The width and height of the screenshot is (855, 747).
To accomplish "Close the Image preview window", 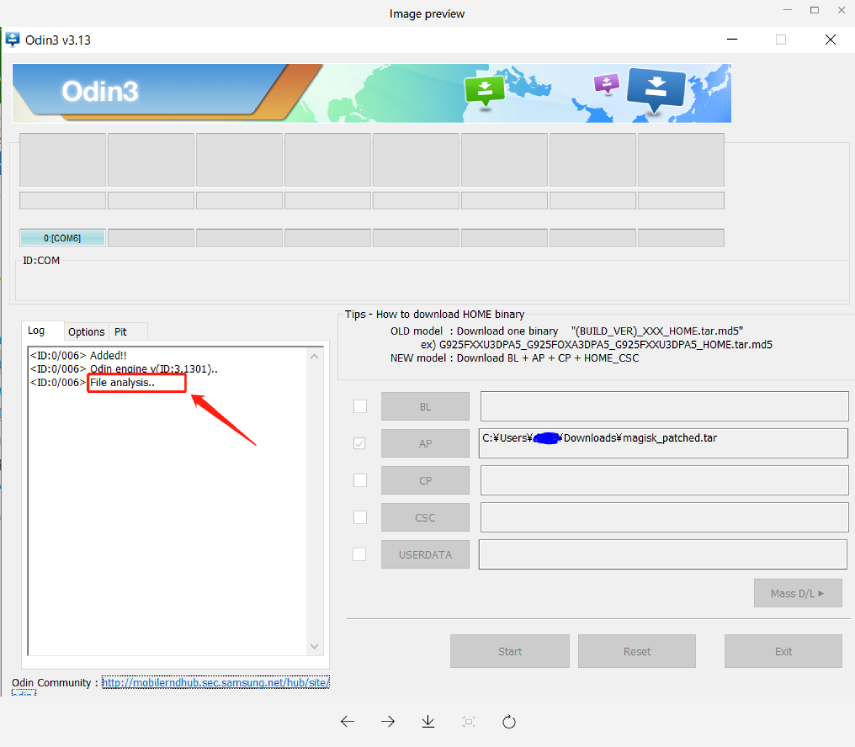I will click(841, 10).
